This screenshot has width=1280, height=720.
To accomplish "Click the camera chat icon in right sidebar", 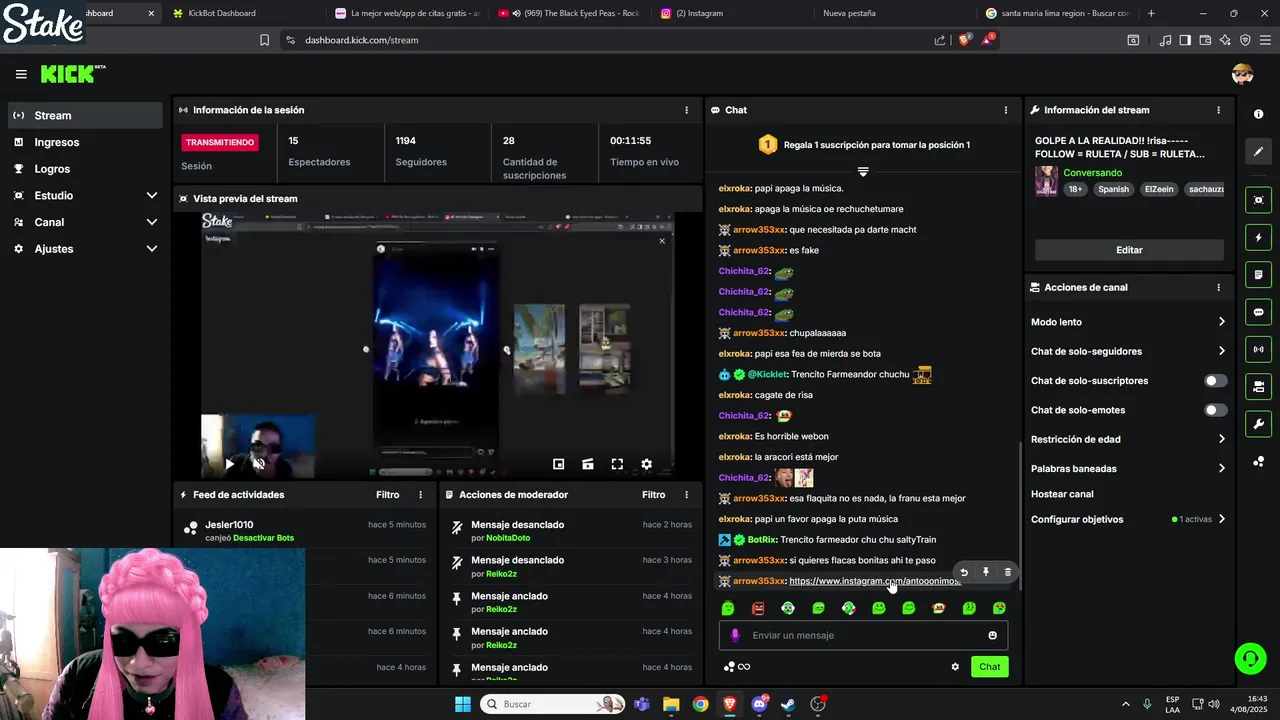I will 1258,386.
